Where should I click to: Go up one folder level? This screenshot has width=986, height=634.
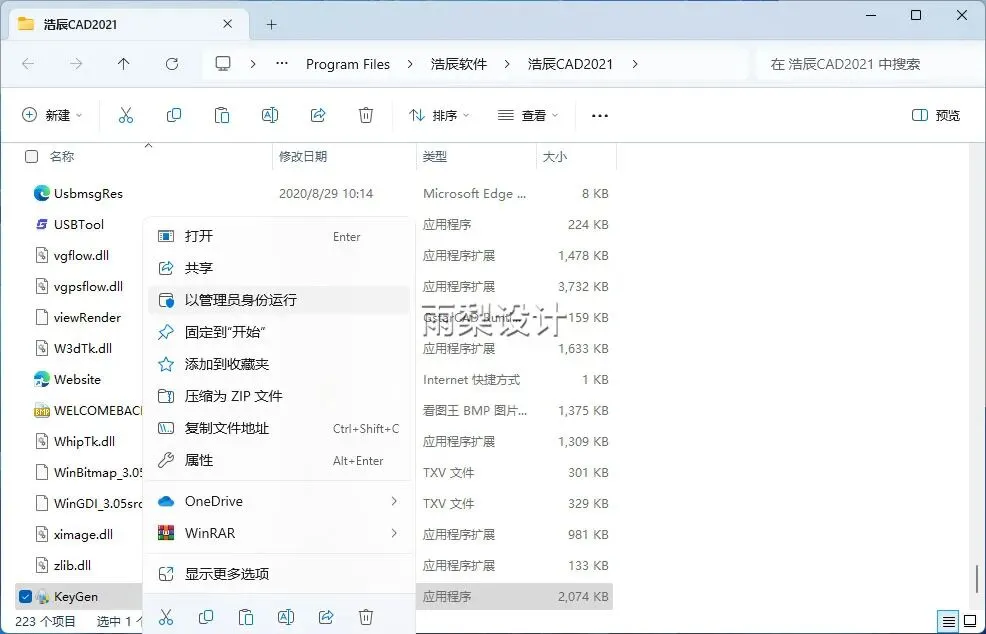tap(124, 64)
